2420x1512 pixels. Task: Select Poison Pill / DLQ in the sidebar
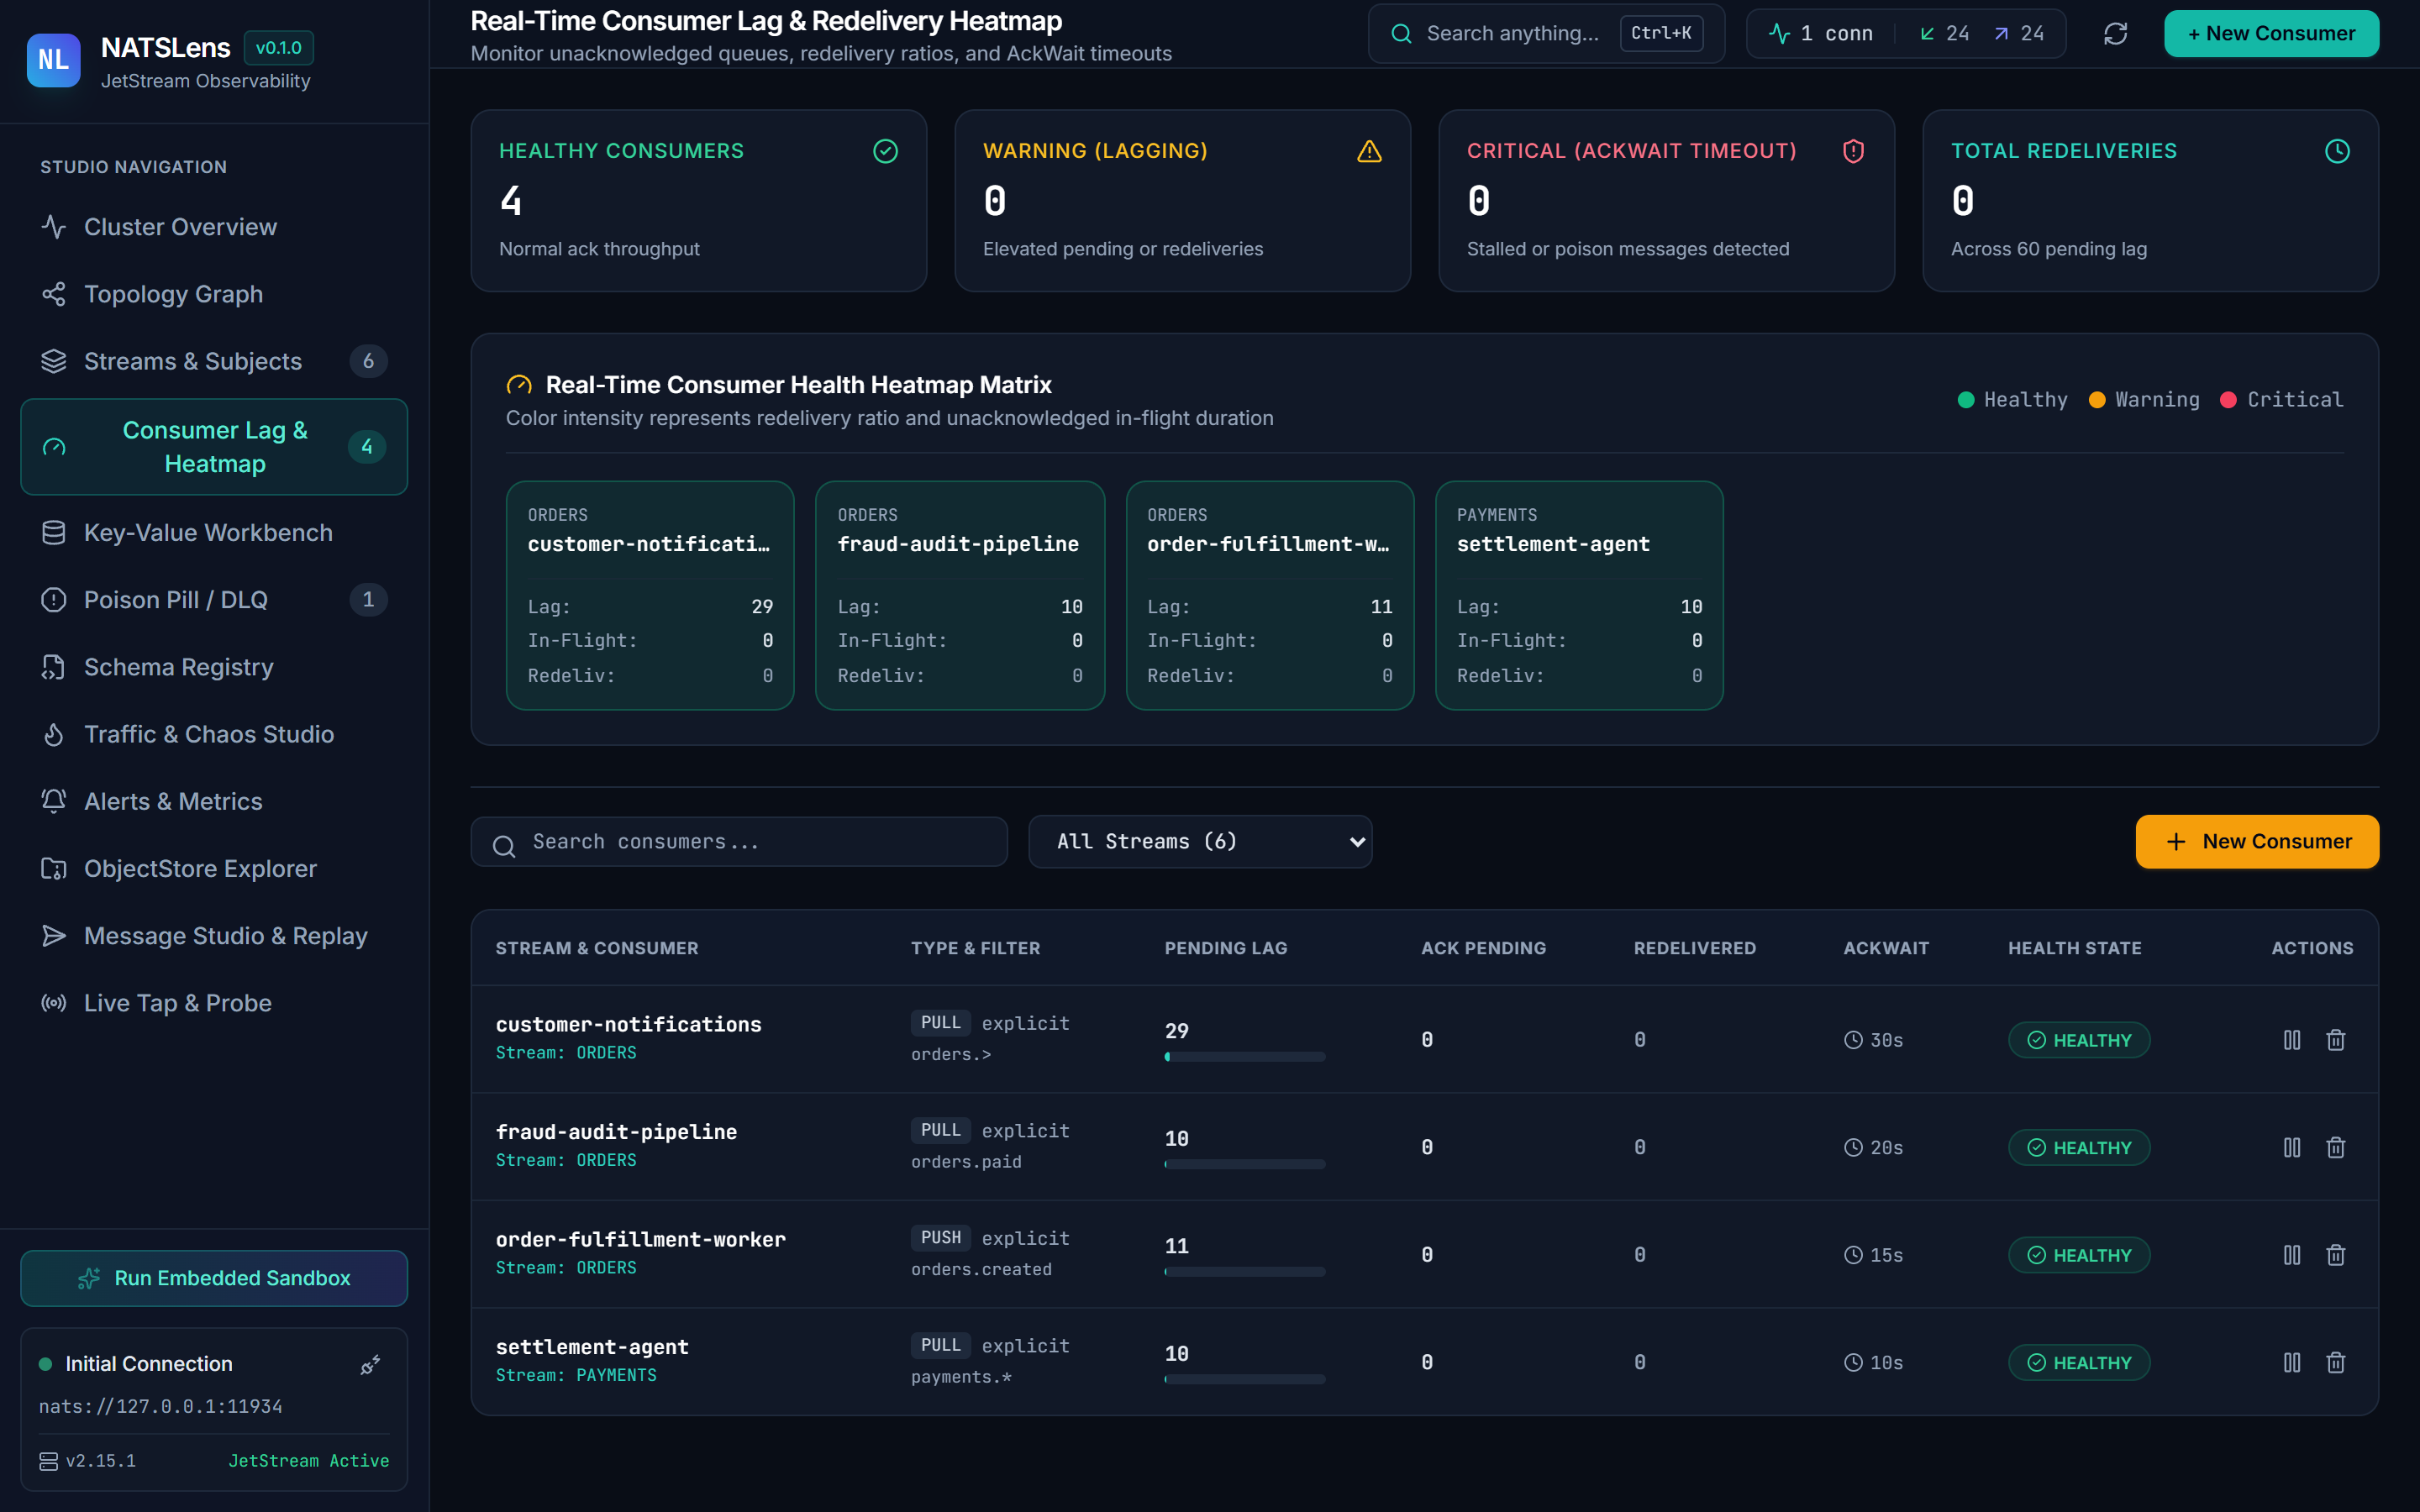[214, 600]
